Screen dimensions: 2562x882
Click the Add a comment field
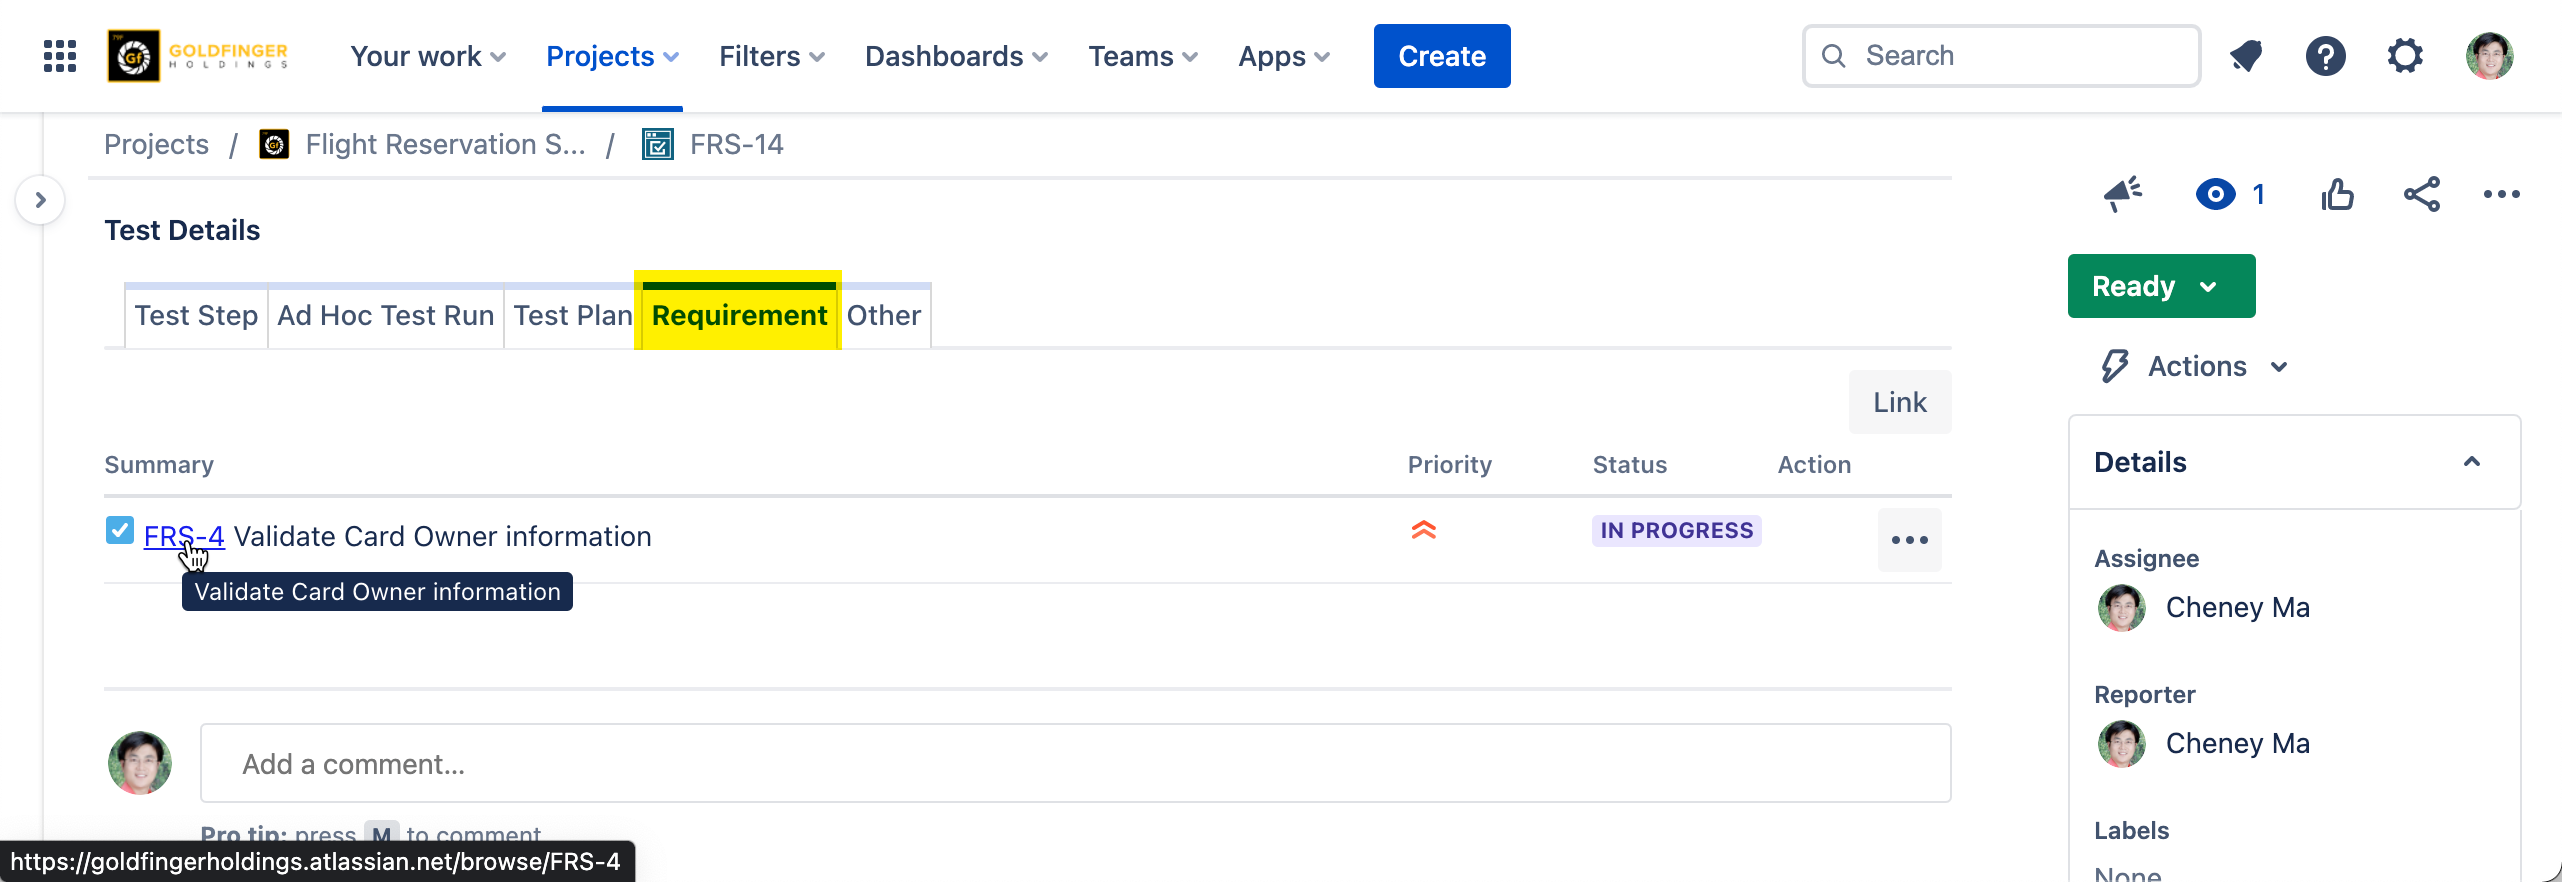coord(1075,764)
